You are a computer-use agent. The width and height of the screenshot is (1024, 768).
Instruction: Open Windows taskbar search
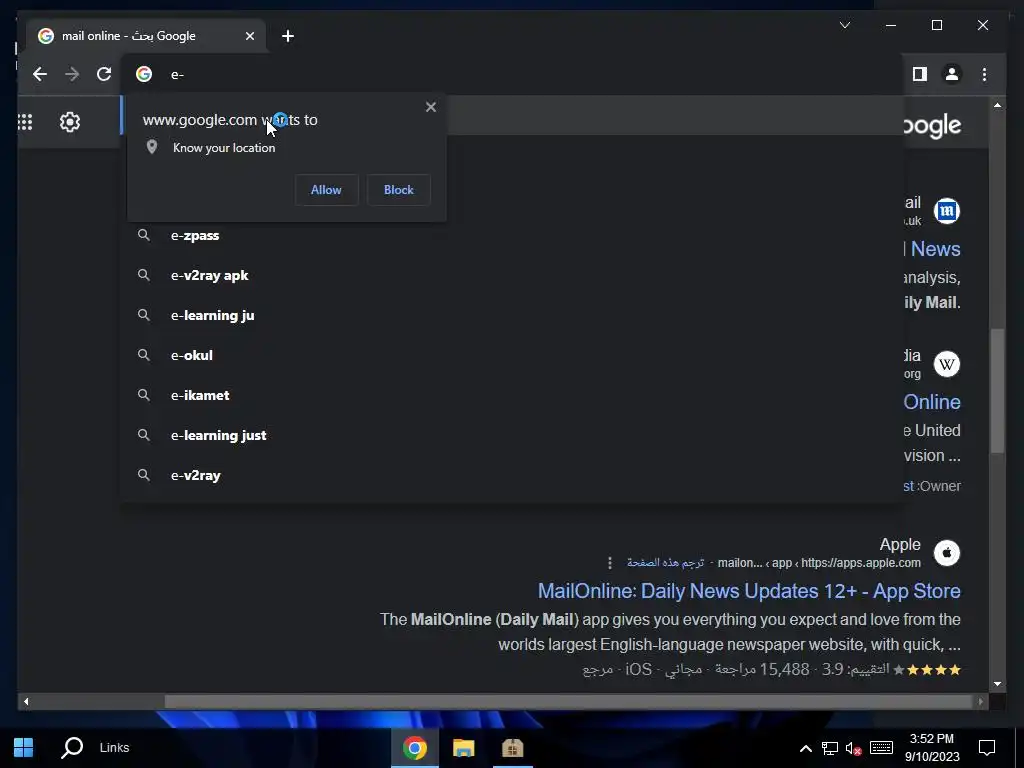point(72,748)
